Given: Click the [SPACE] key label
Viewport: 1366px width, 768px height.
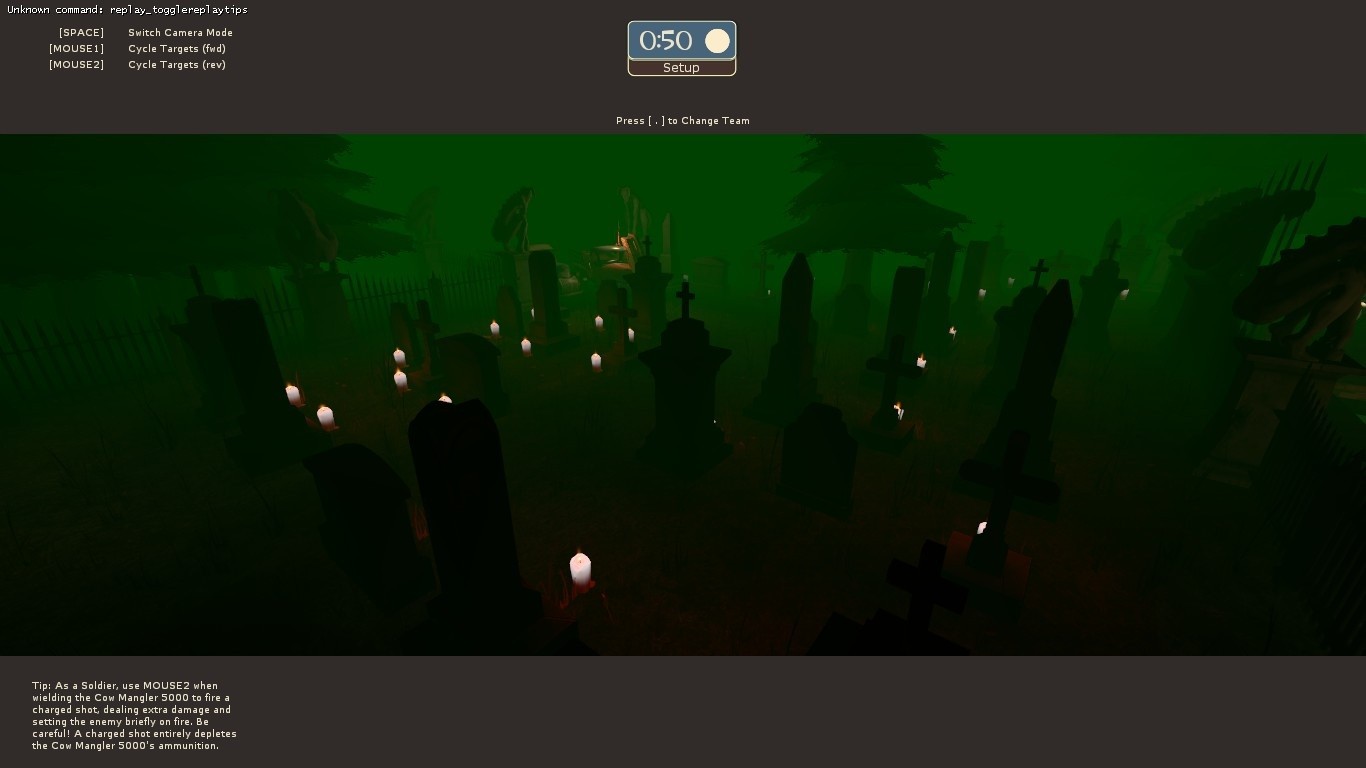Looking at the screenshot, I should [x=81, y=33].
